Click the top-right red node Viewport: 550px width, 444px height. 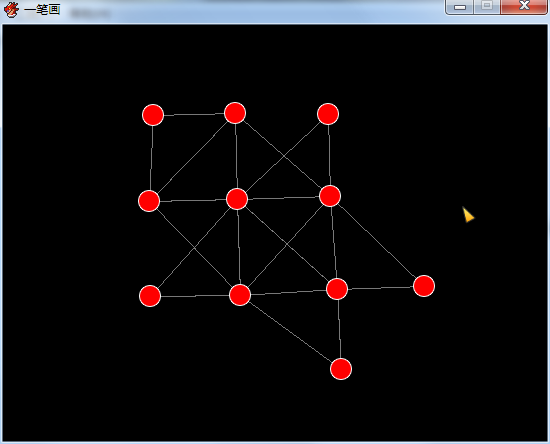point(328,114)
